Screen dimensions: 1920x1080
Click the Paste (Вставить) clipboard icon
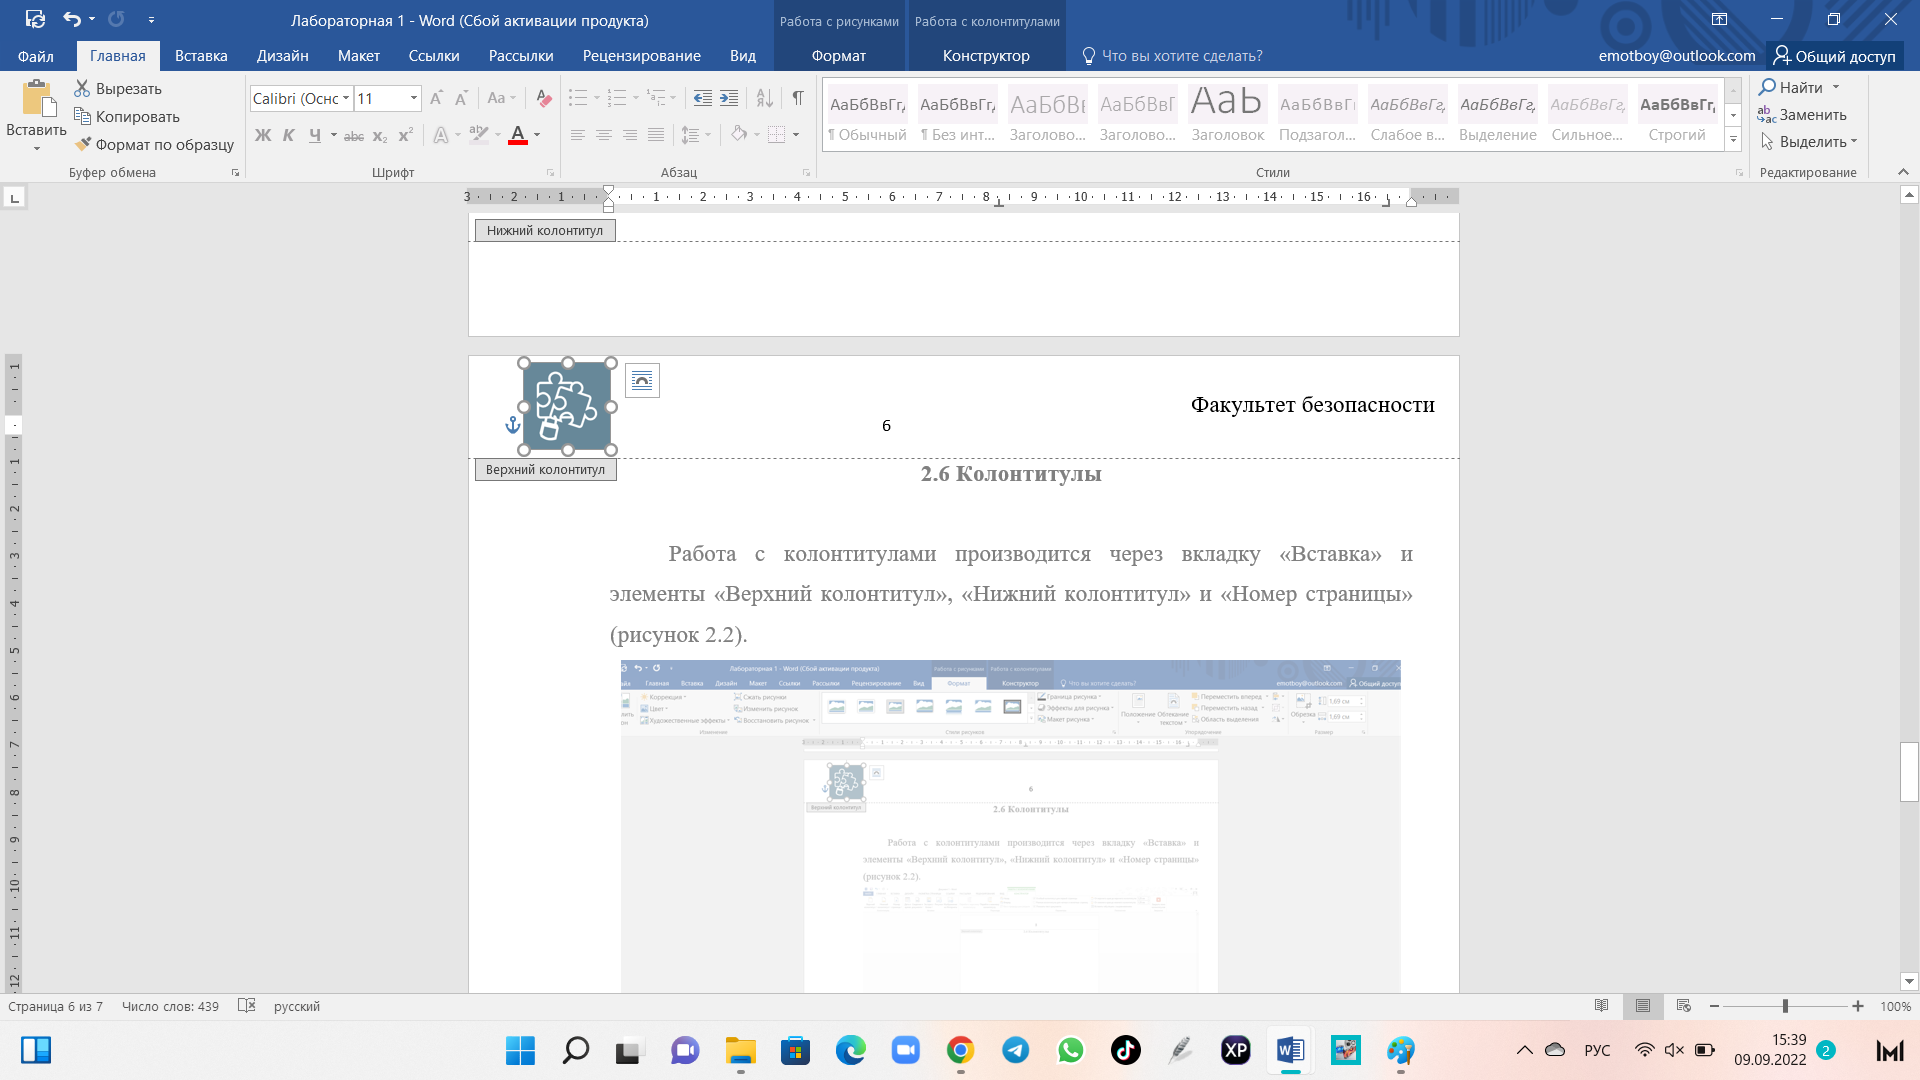click(x=37, y=99)
